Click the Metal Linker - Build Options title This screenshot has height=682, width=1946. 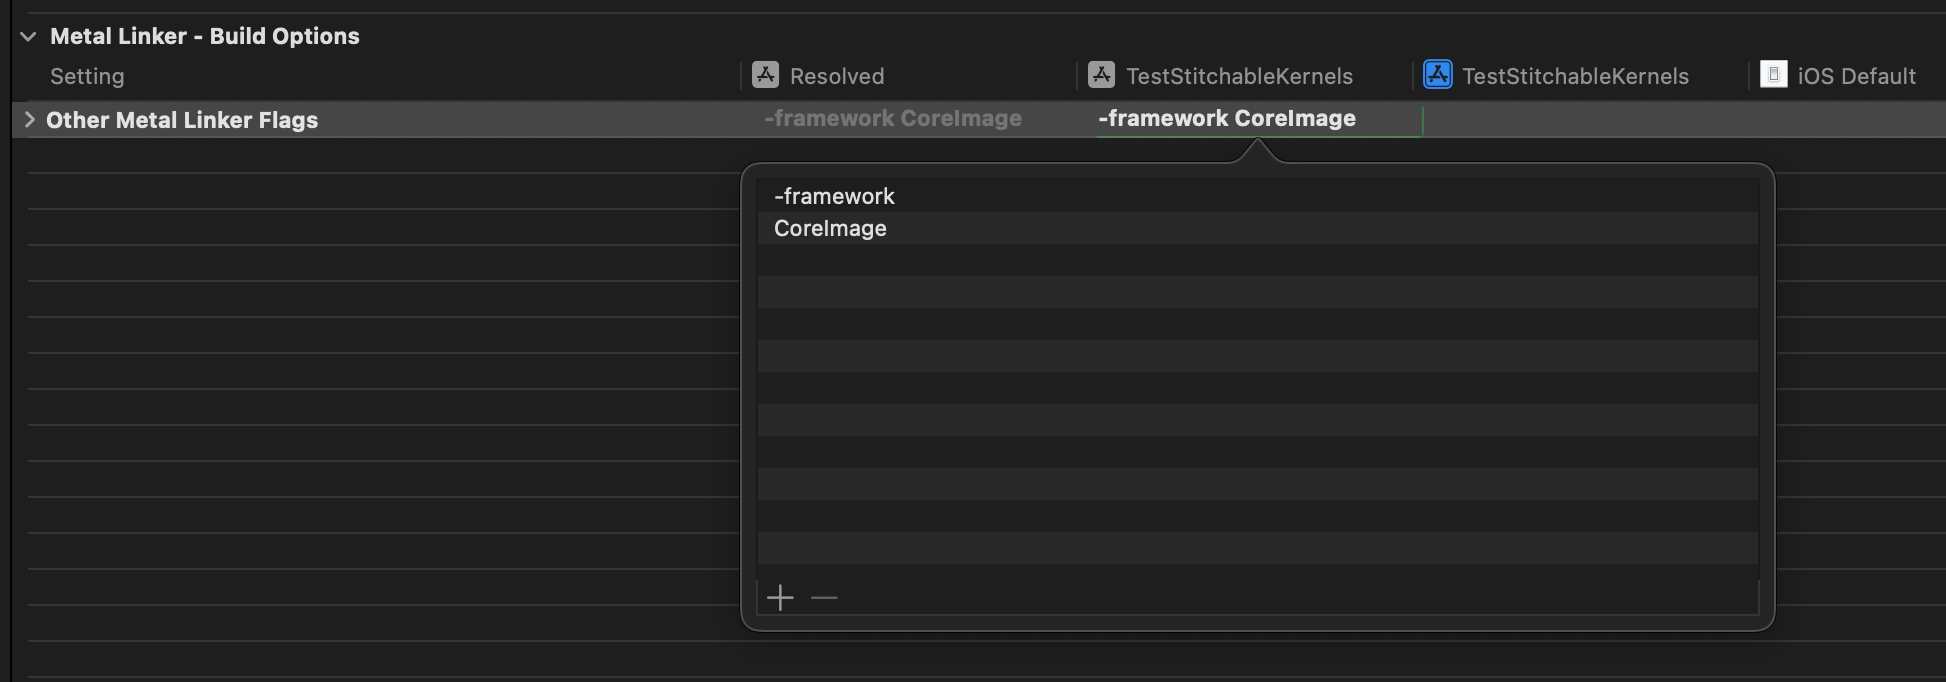click(205, 36)
